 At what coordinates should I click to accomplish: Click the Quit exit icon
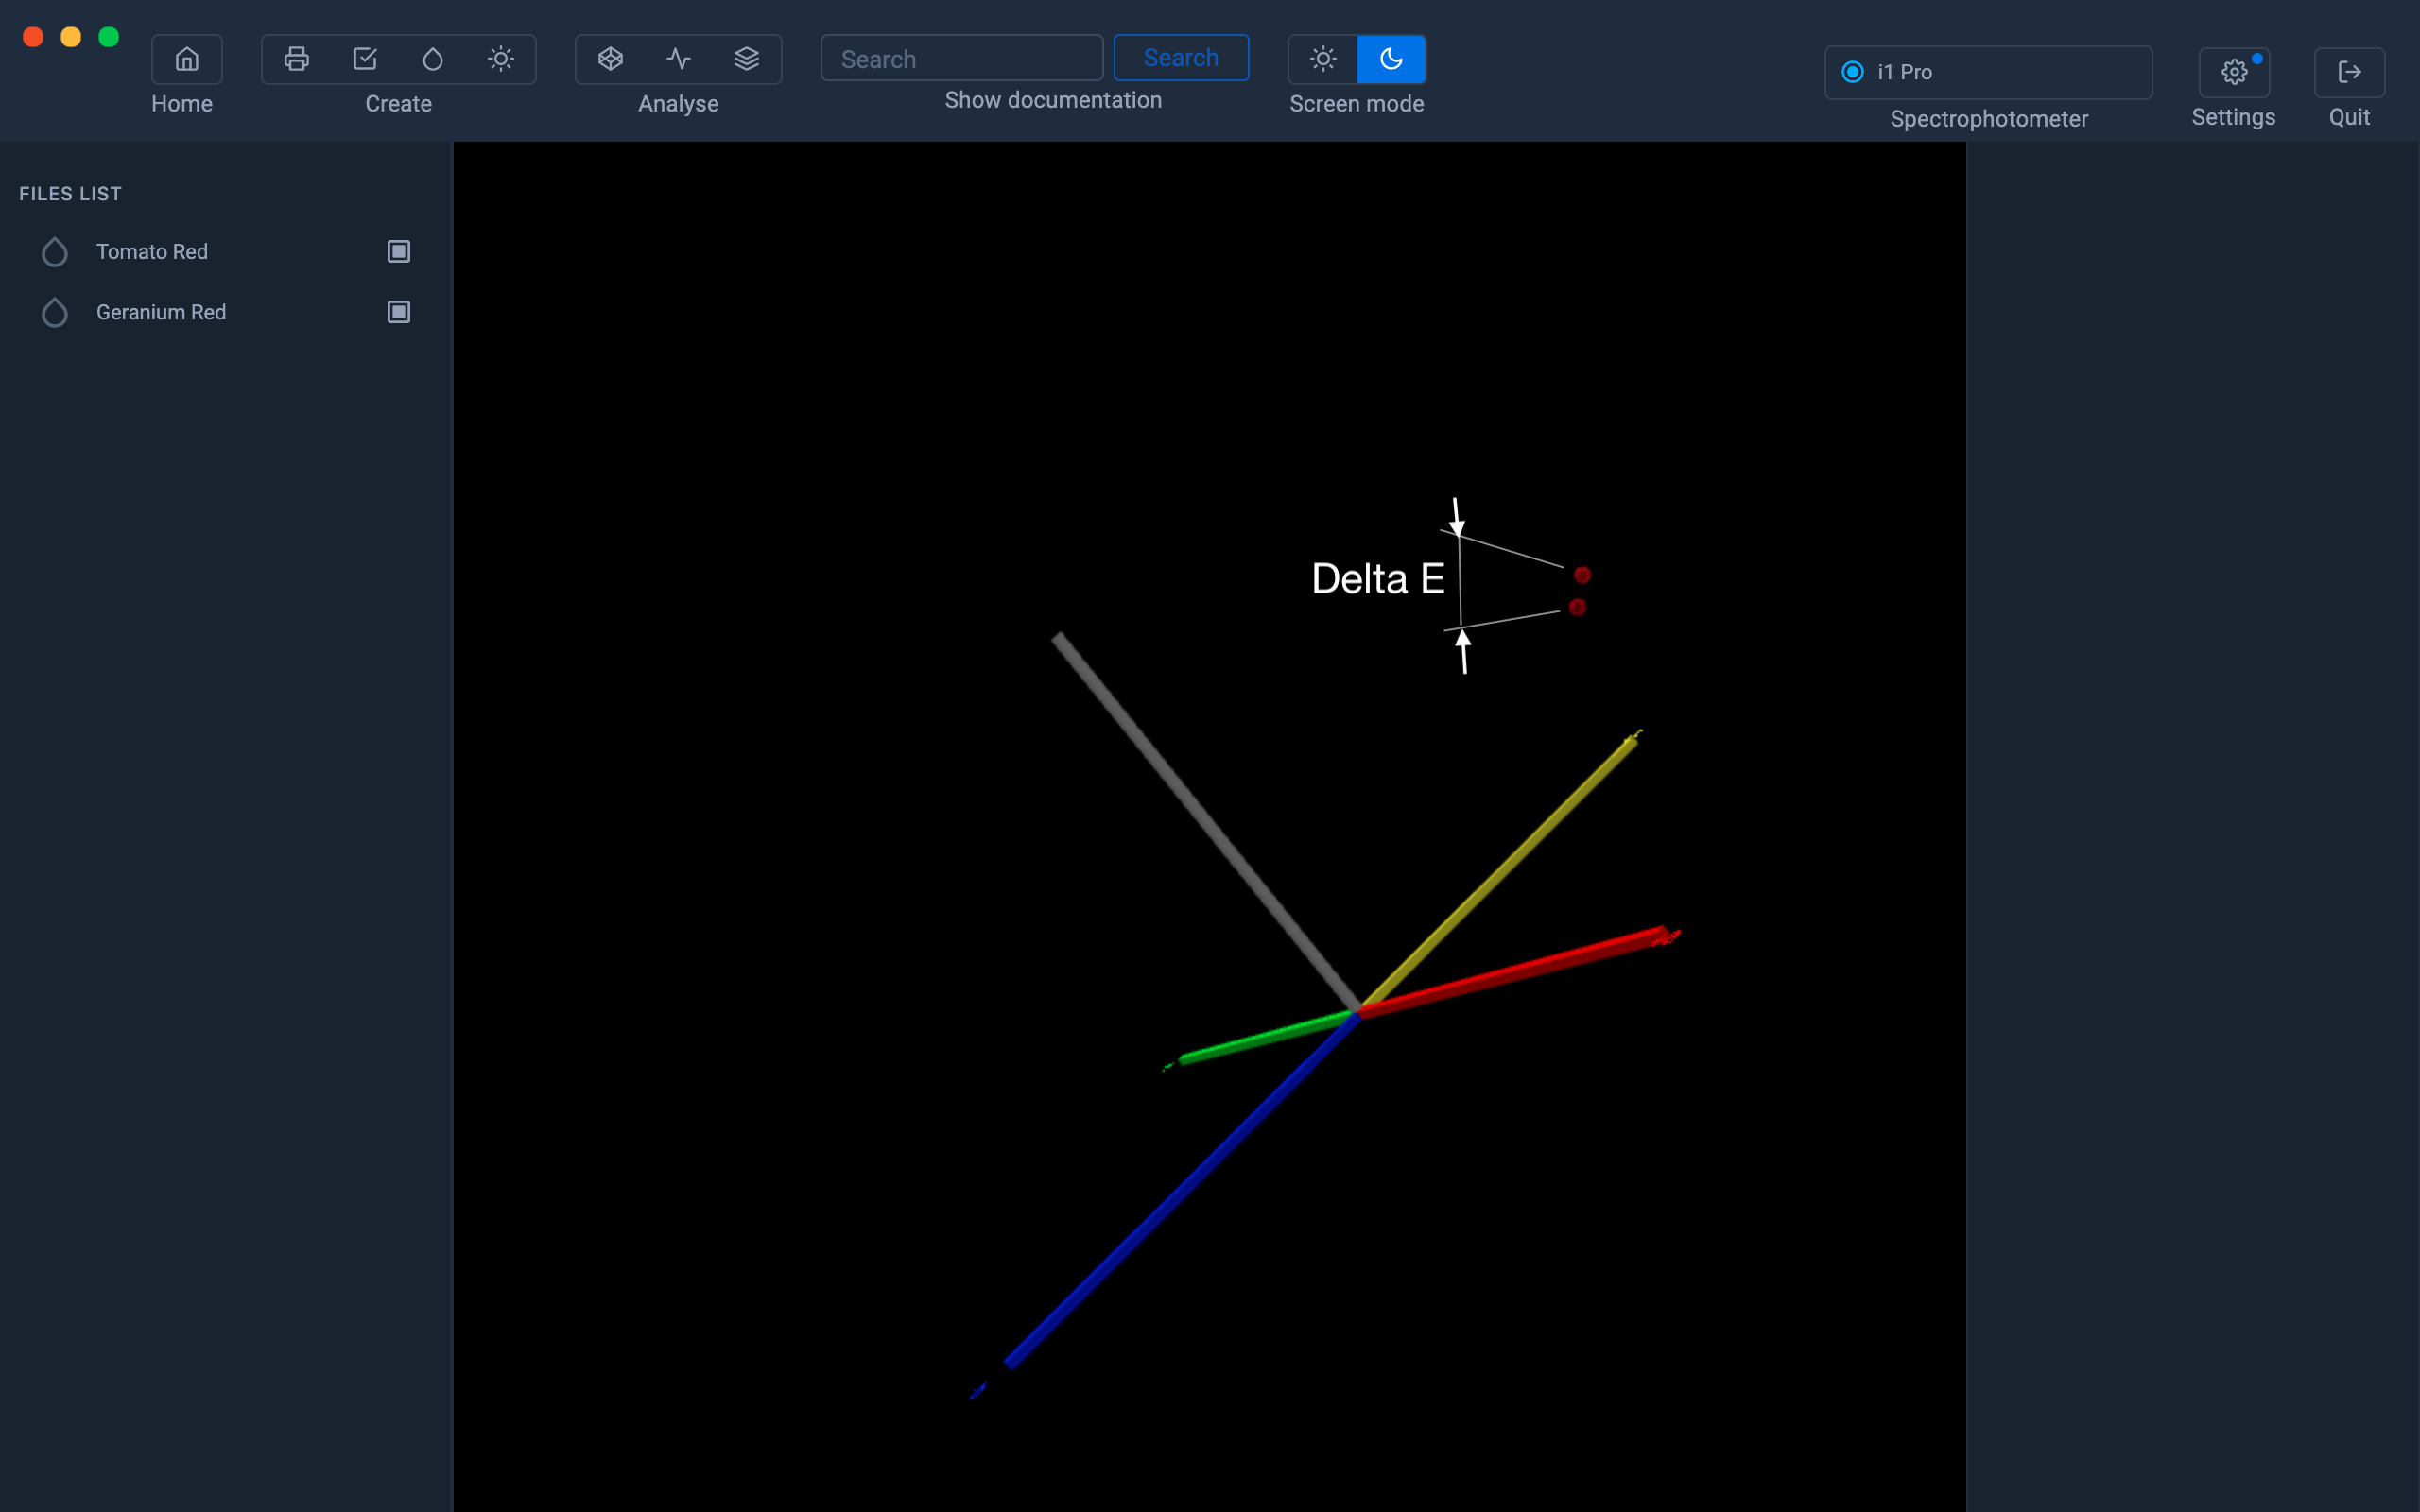click(2350, 72)
